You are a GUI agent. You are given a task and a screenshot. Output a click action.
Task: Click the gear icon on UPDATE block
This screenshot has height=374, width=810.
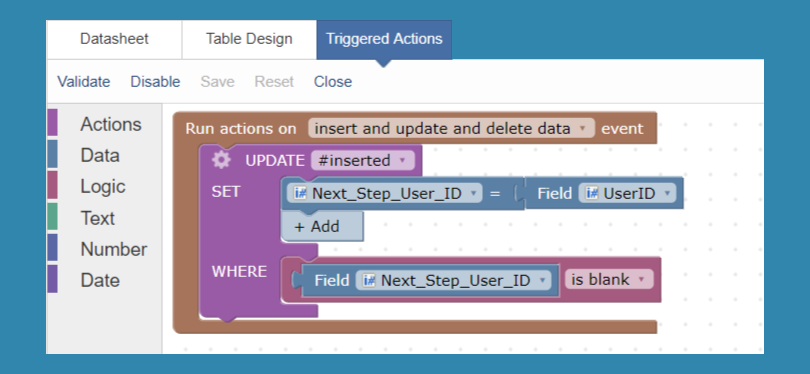(221, 160)
